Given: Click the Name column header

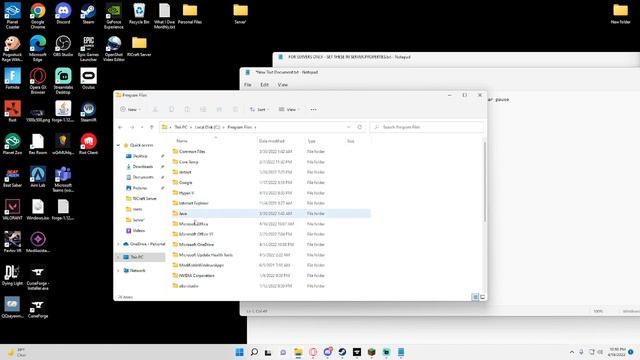Looking at the screenshot, I should pos(214,141).
